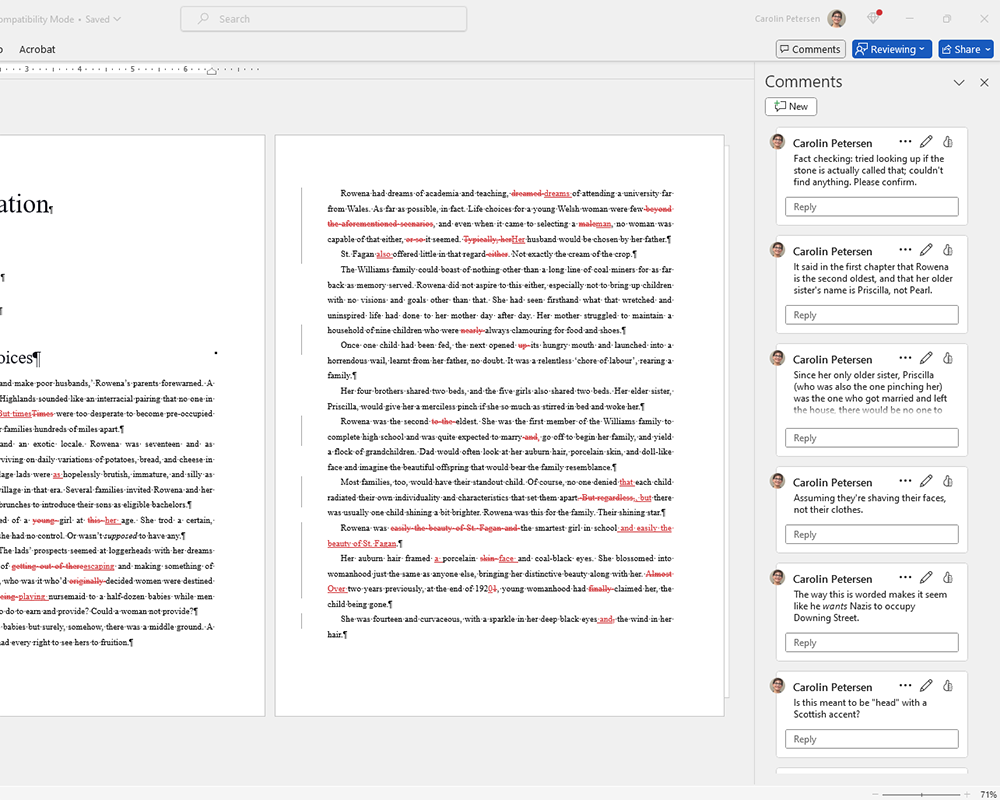
Task: Open the Reviewing mode dropdown
Action: 892,49
